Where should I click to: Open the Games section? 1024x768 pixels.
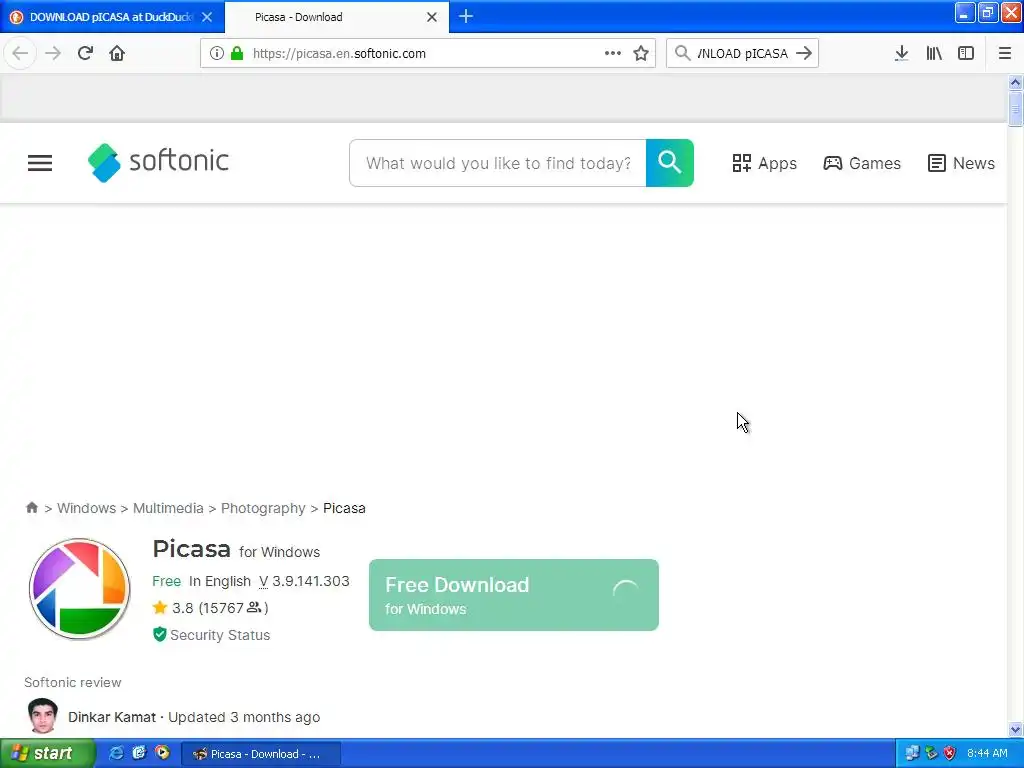[861, 163]
